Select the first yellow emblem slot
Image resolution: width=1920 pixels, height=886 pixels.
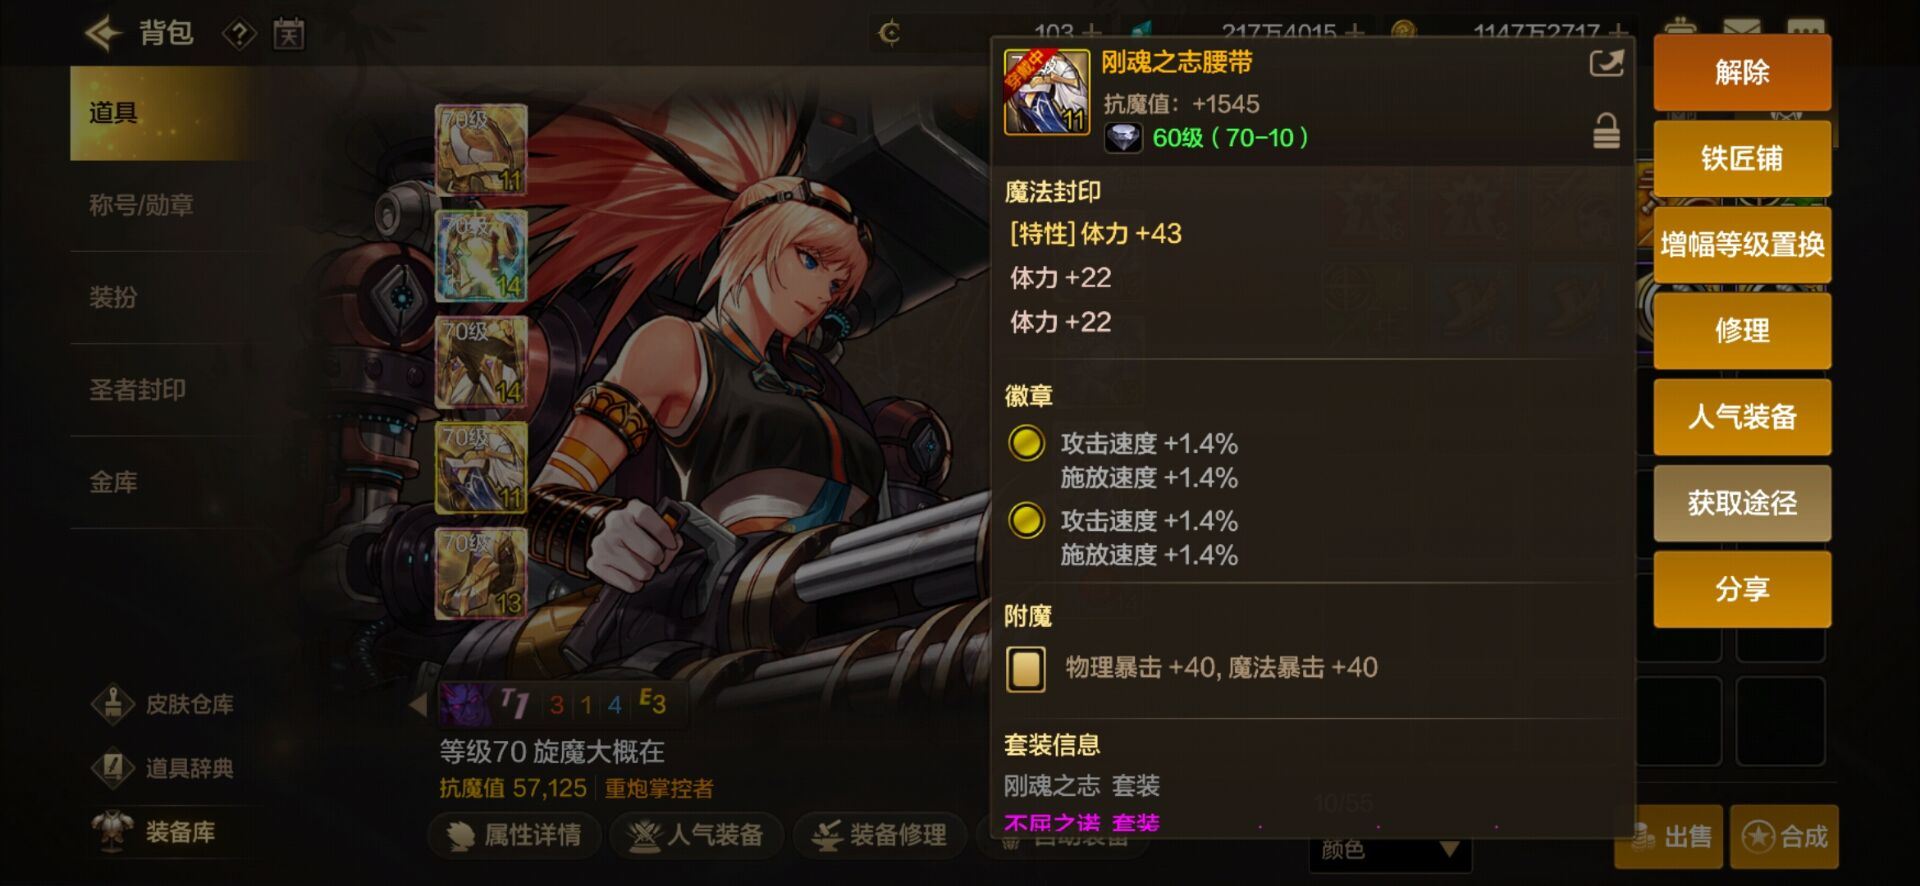pyautogui.click(x=1026, y=443)
